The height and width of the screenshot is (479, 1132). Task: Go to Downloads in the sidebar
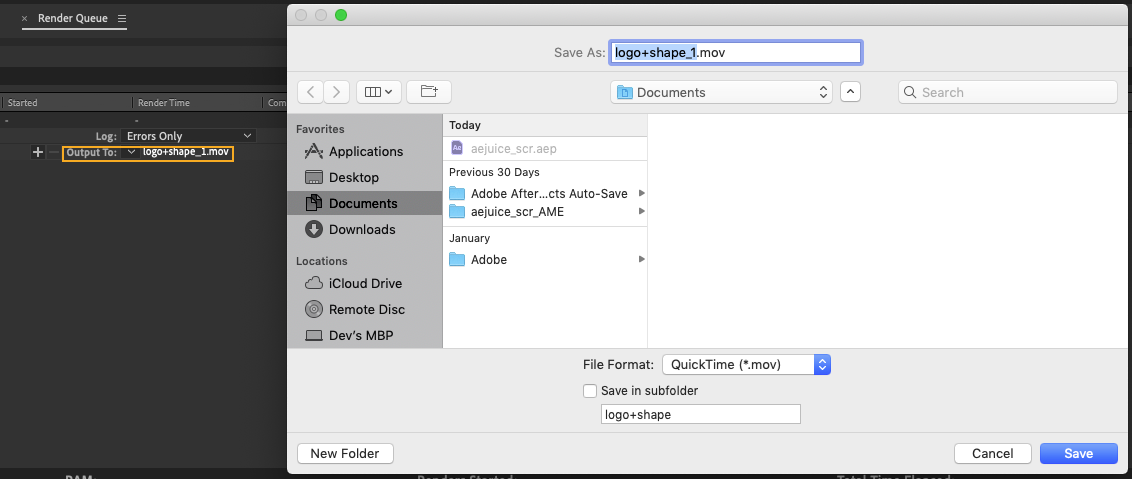pyautogui.click(x=361, y=229)
